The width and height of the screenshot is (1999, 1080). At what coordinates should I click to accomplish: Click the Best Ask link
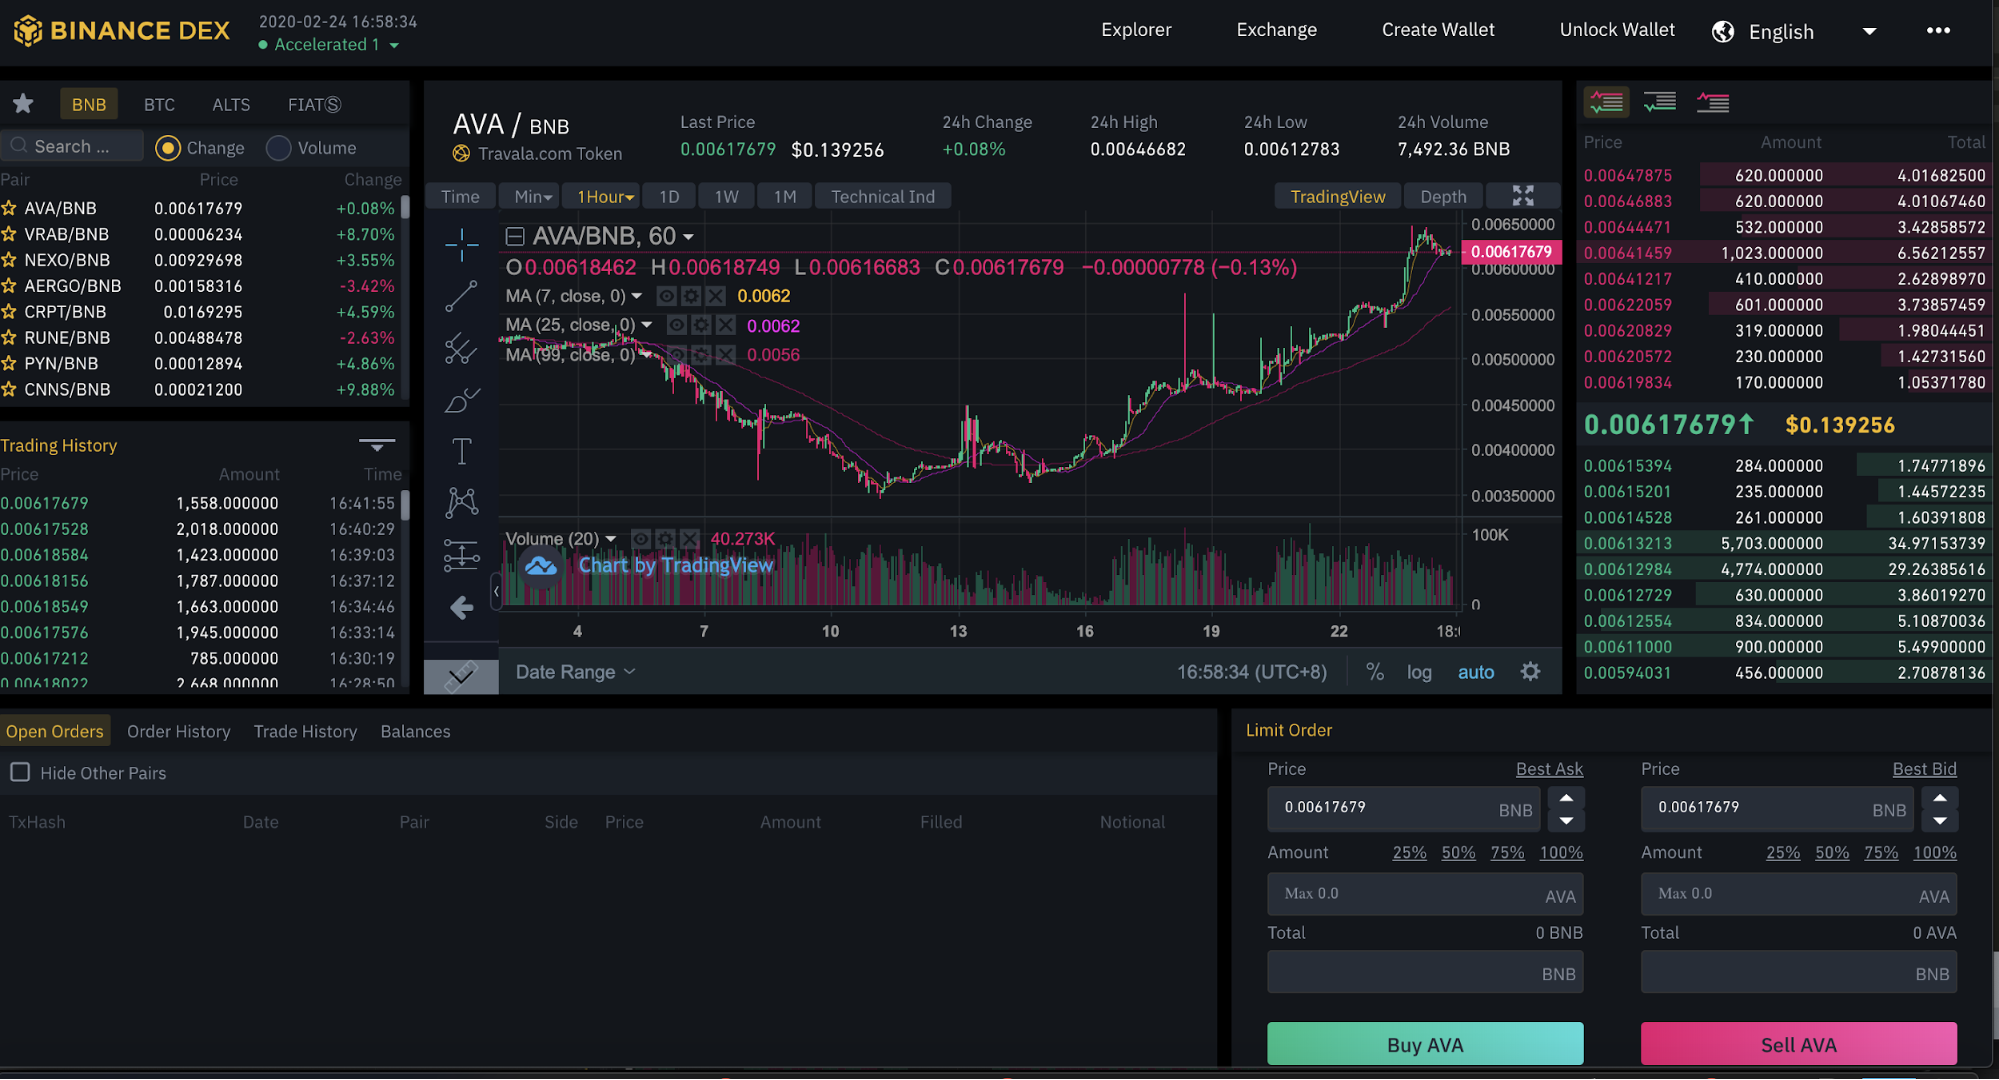[1548, 768]
